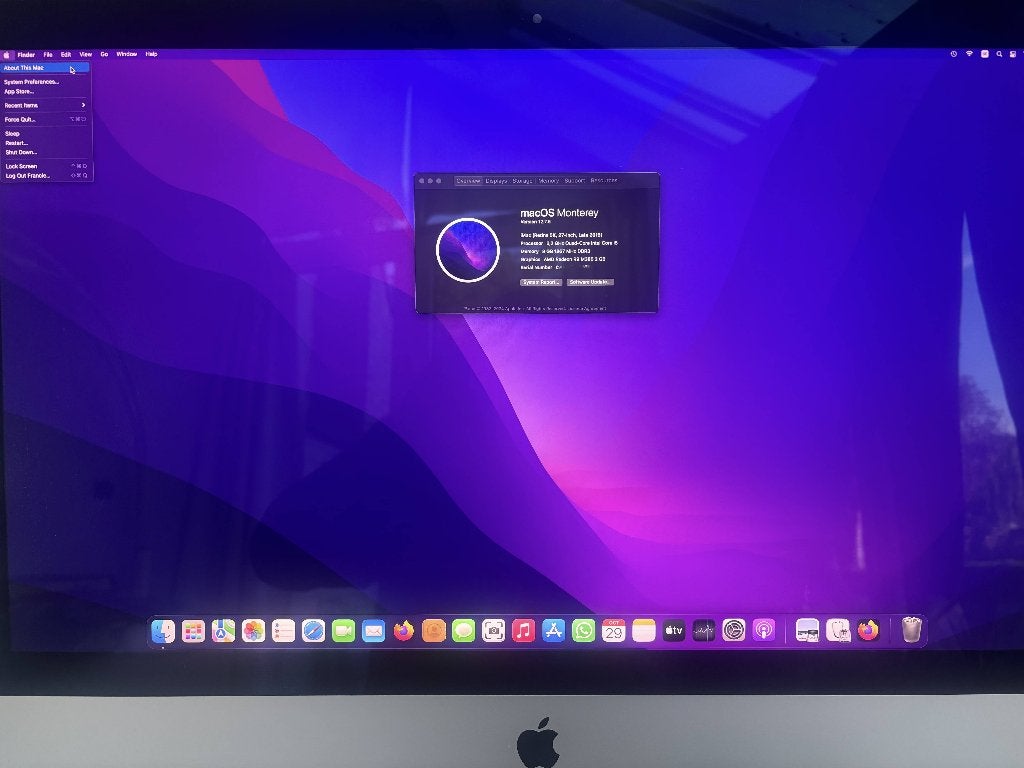
Task: Open the Music app in Dock
Action: click(523, 631)
